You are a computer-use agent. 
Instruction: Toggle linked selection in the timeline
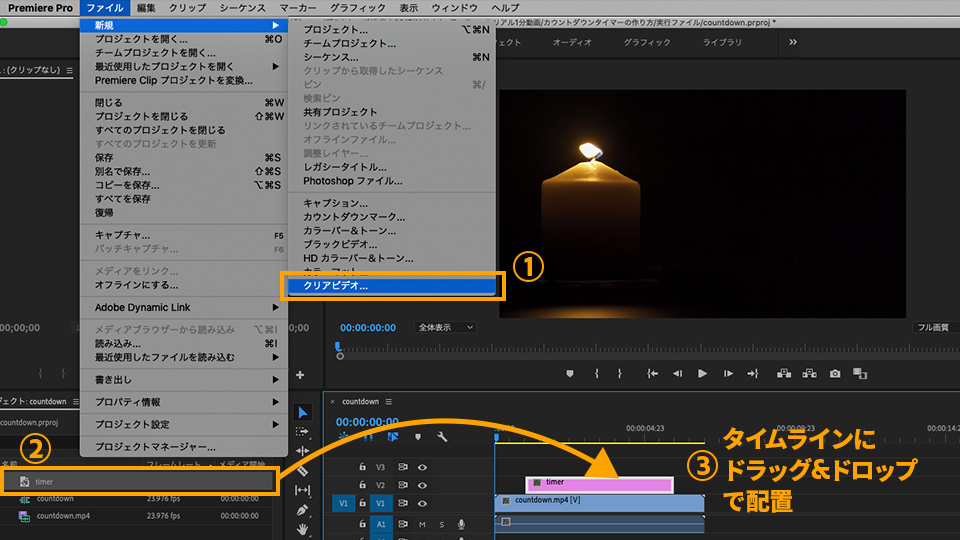(392, 437)
